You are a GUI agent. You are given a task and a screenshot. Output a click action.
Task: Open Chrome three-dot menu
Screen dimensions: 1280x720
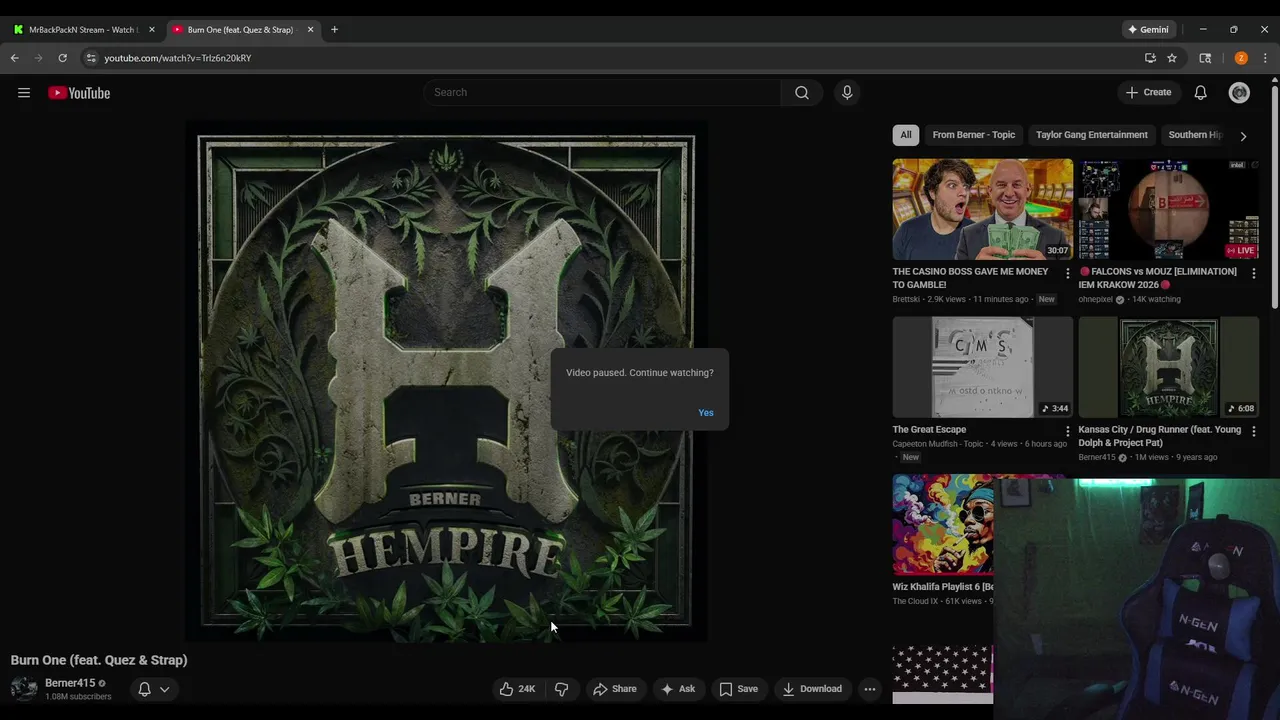click(x=1265, y=58)
